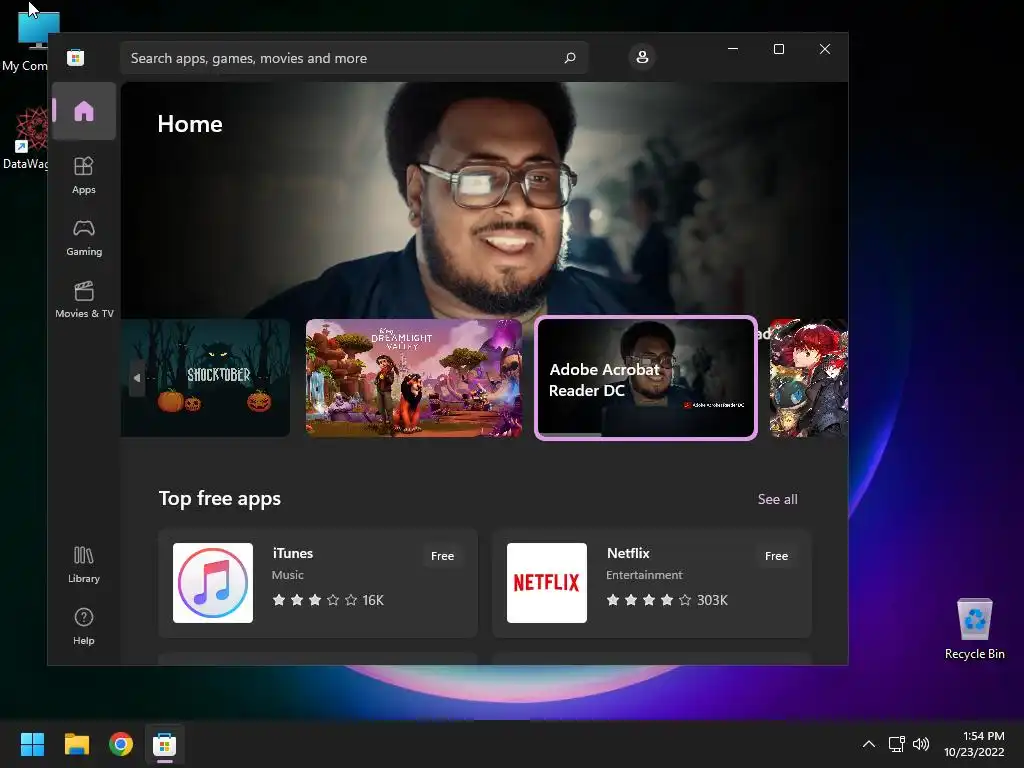Click the search magnifier icon
The image size is (1024, 768).
(x=570, y=57)
